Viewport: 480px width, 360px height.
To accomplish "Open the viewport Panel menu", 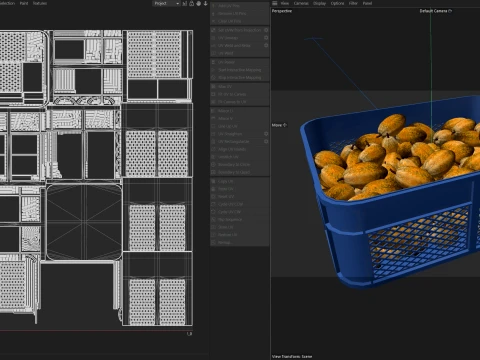I will point(367,3).
